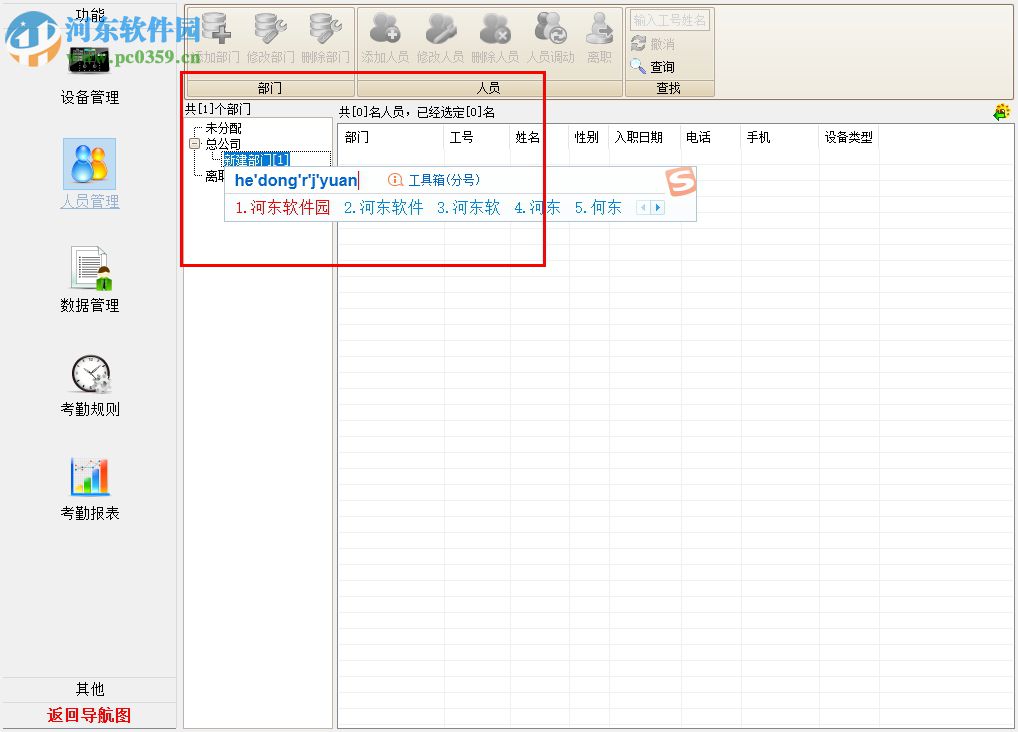The height and width of the screenshot is (732, 1018).
Task: Choose IME candidate 2 河东软件
Action: pos(383,207)
